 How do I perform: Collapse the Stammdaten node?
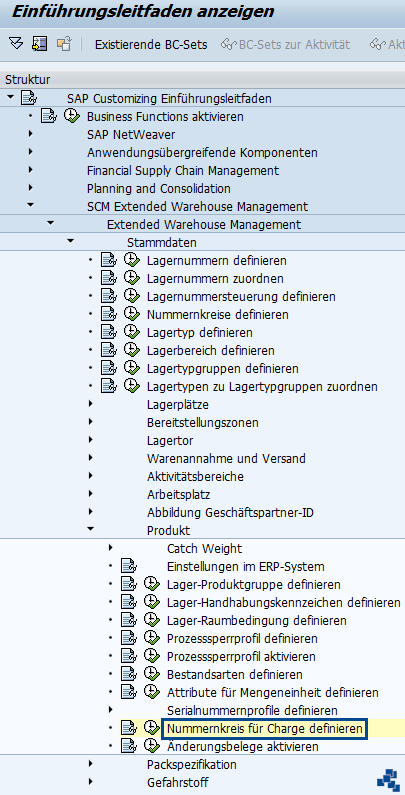pyautogui.click(x=70, y=242)
